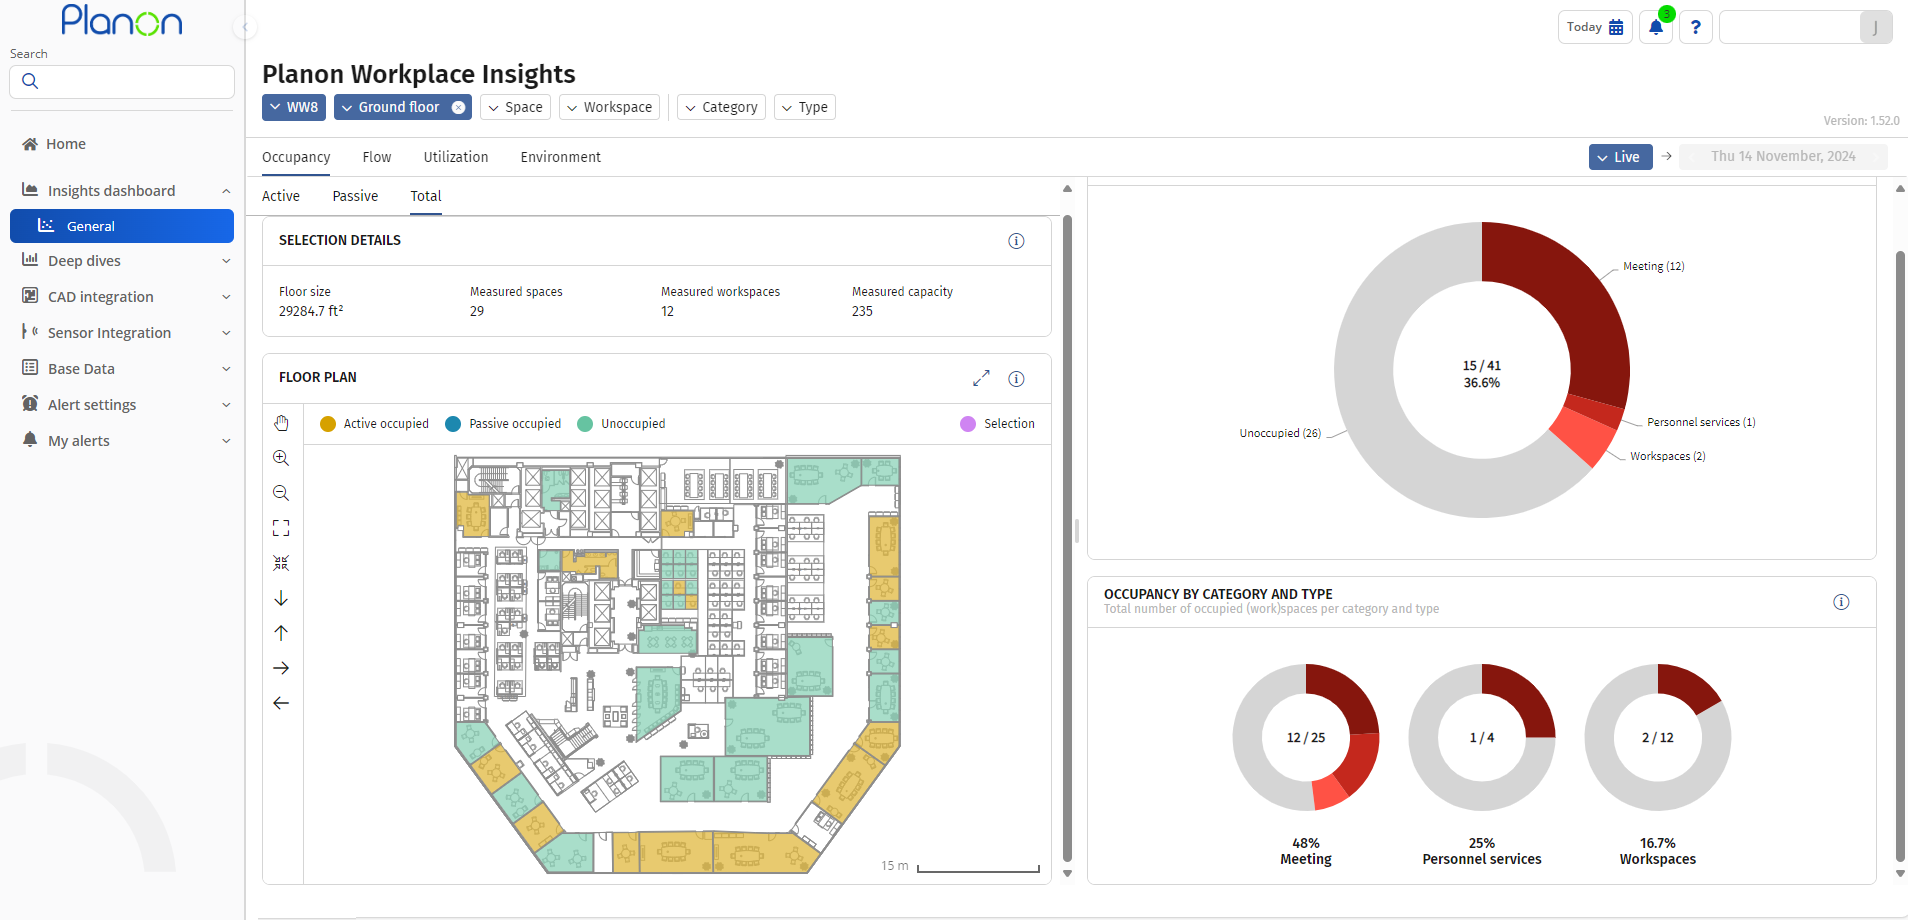Open the notifications bell
This screenshot has height=920, width=1908.
pyautogui.click(x=1656, y=27)
